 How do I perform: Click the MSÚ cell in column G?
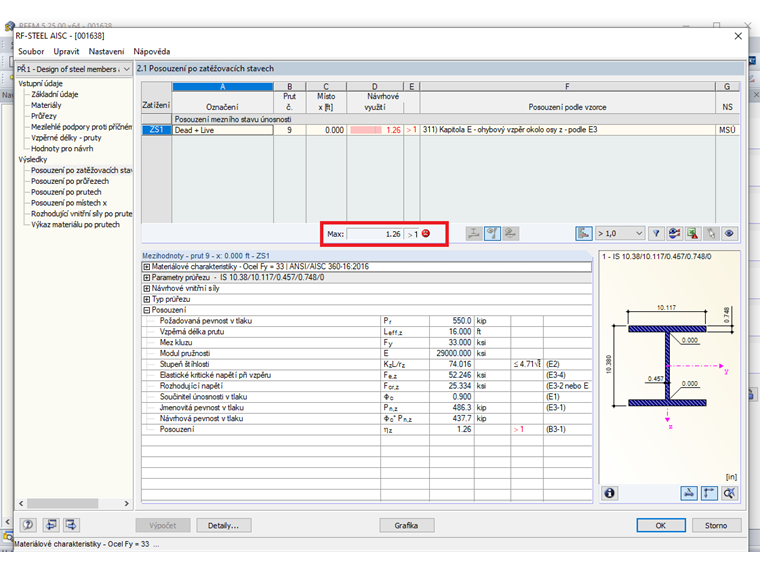click(728, 130)
